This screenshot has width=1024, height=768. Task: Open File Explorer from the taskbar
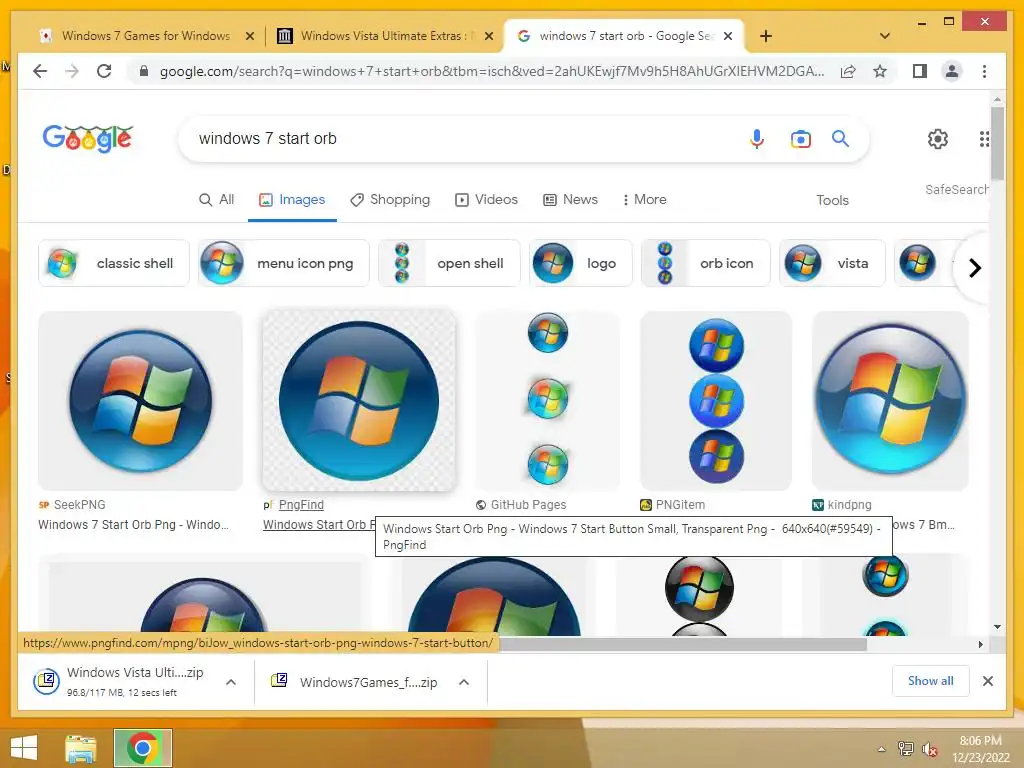pyautogui.click(x=80, y=748)
